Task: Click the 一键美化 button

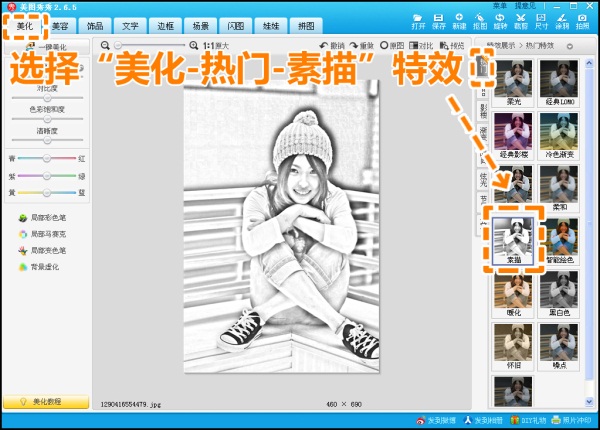Action: (45, 47)
